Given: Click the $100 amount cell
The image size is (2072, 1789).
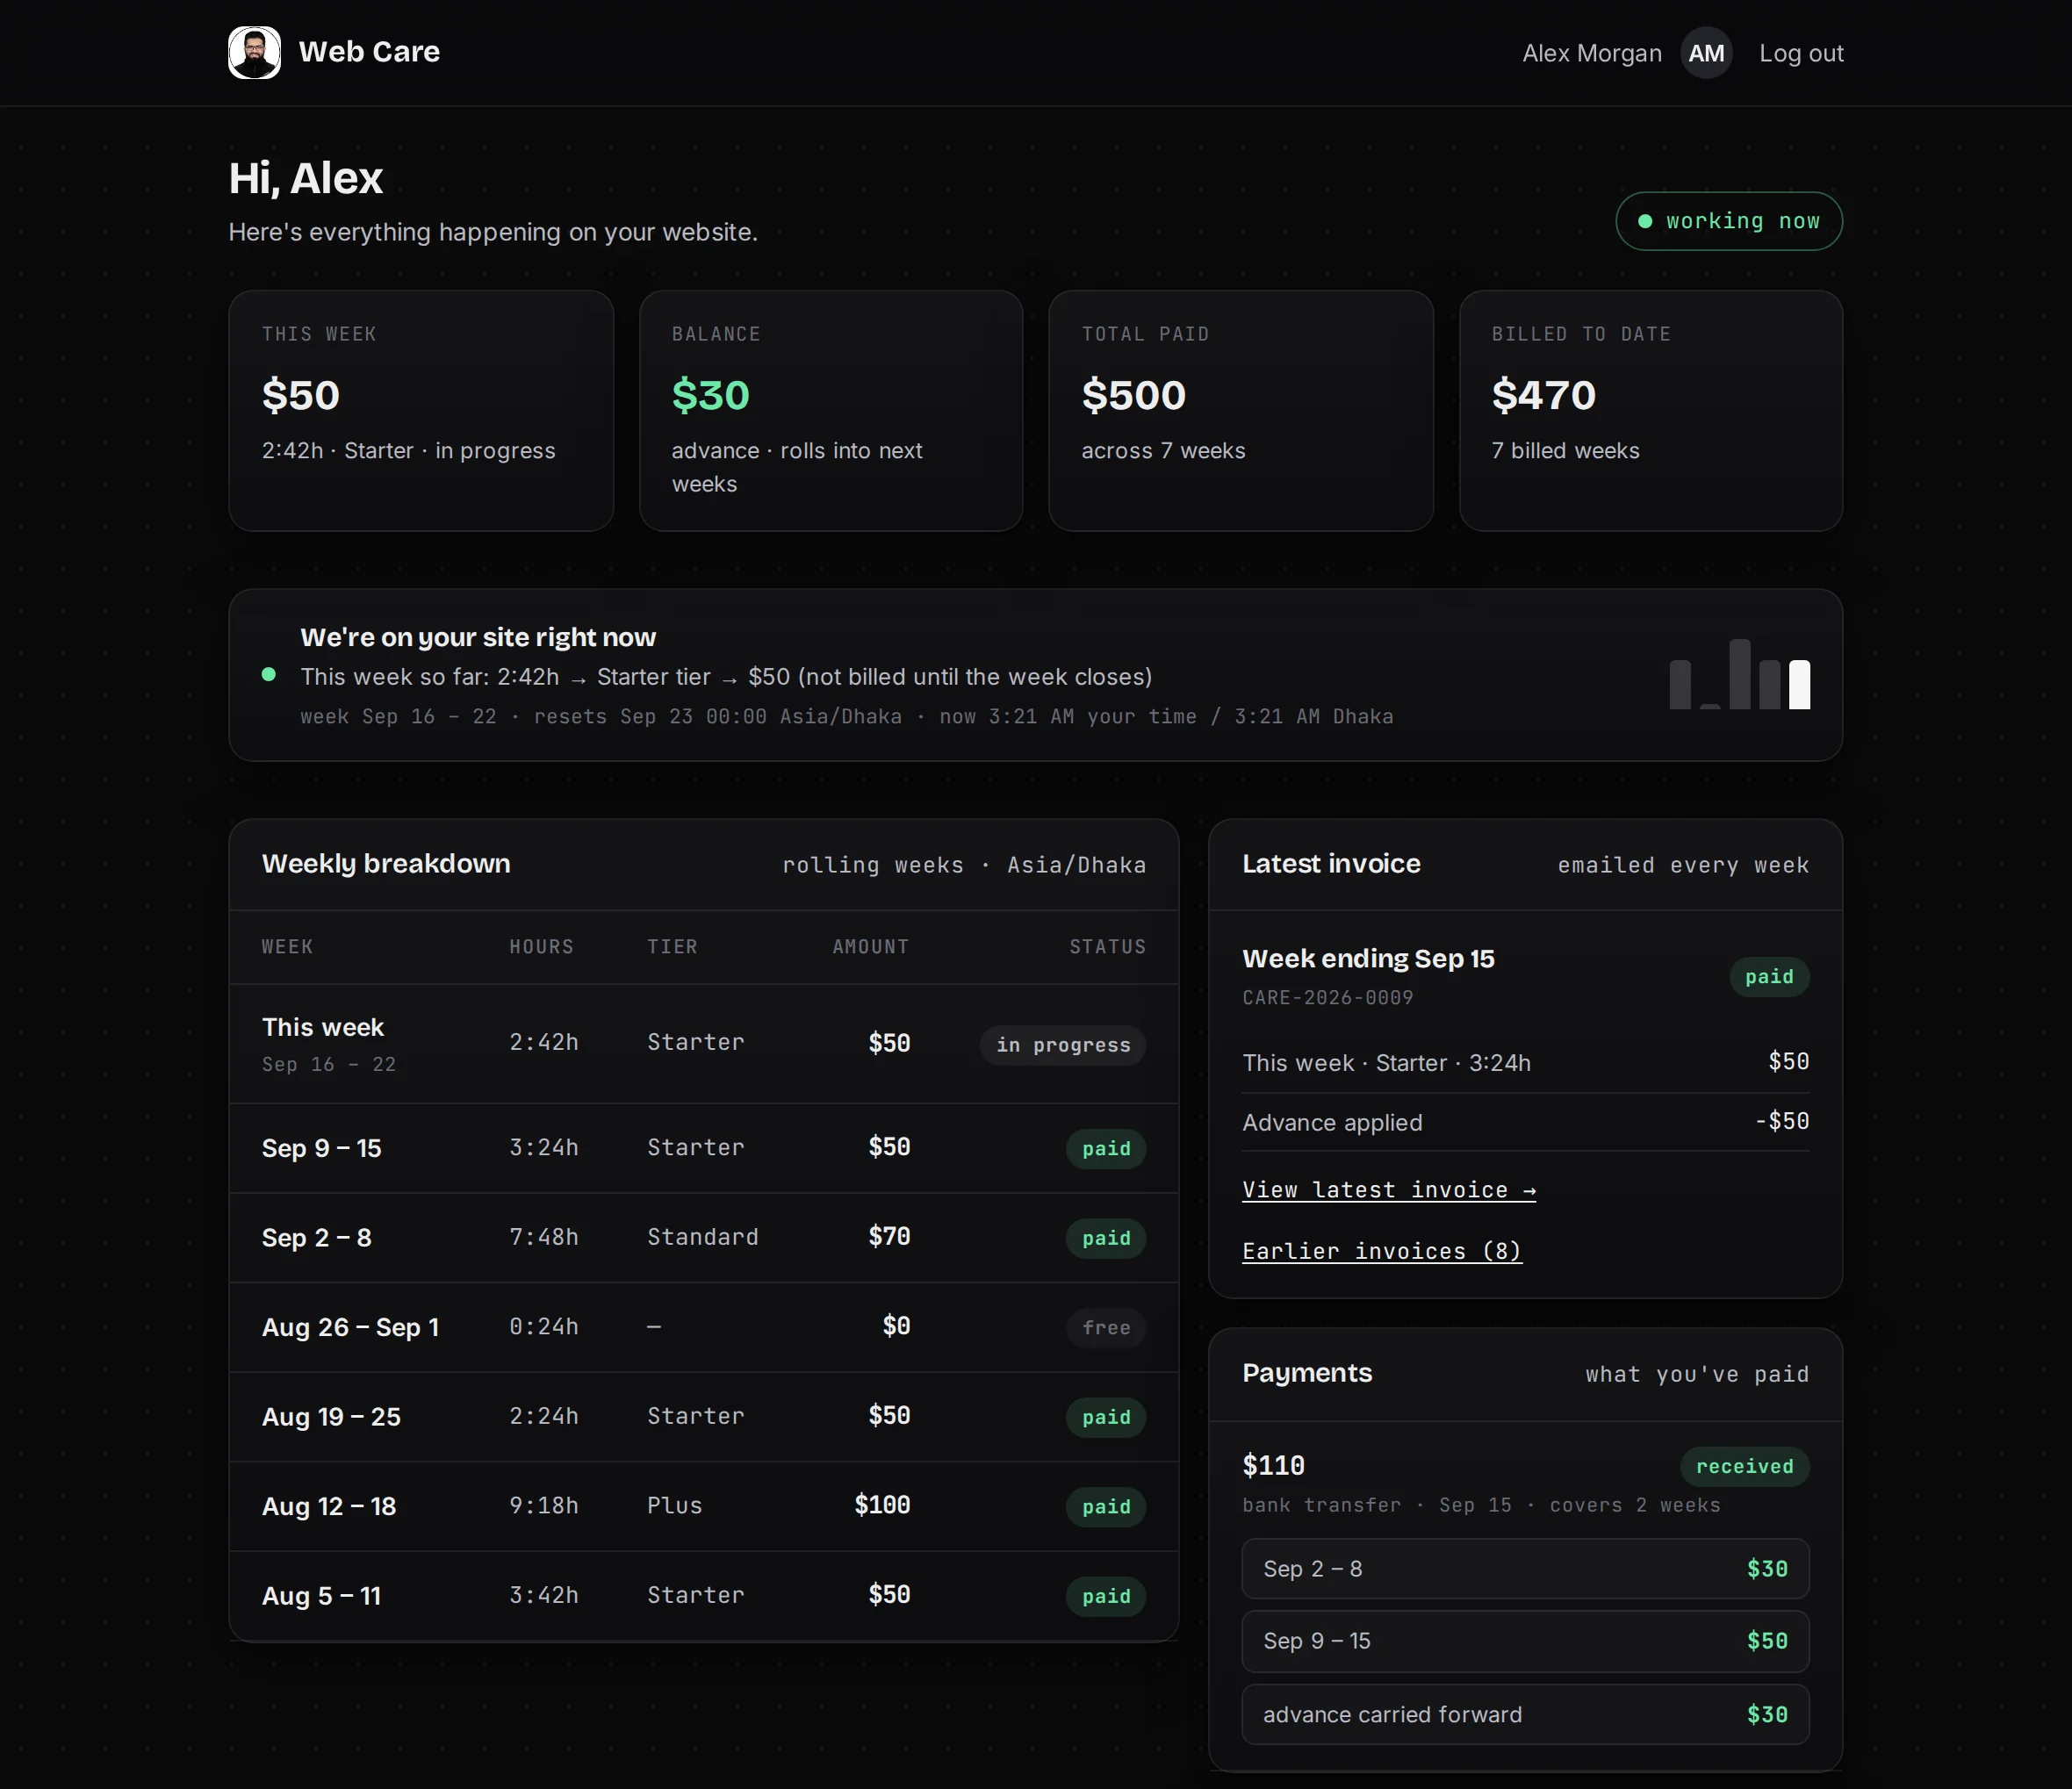Looking at the screenshot, I should pyautogui.click(x=882, y=1505).
